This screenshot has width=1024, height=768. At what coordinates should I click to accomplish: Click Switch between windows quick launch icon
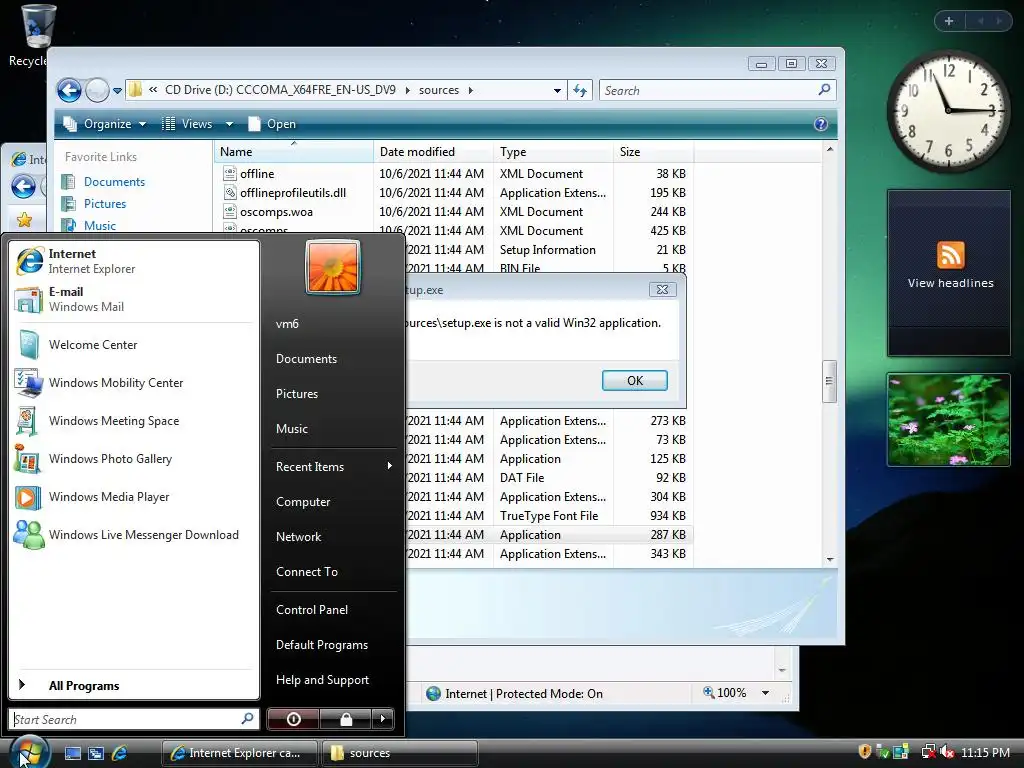[96, 753]
